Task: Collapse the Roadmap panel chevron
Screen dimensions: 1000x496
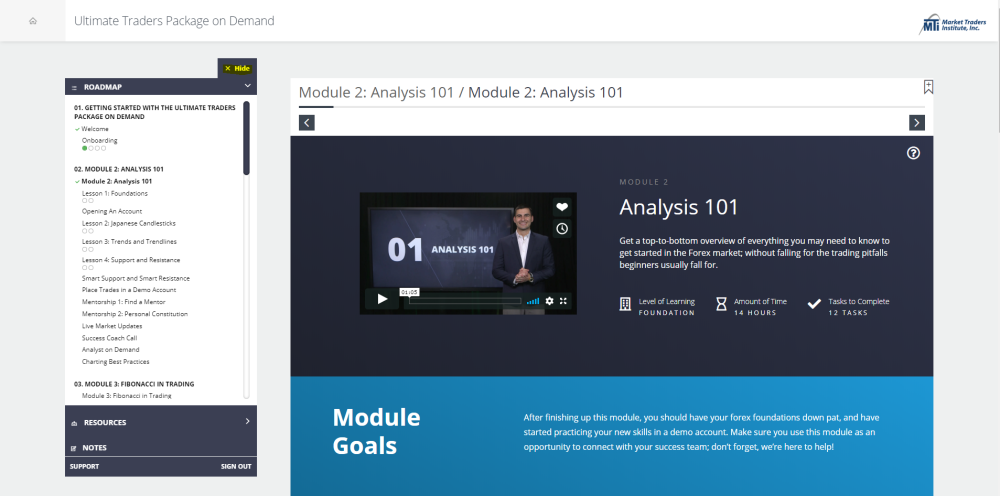Action: [x=247, y=86]
